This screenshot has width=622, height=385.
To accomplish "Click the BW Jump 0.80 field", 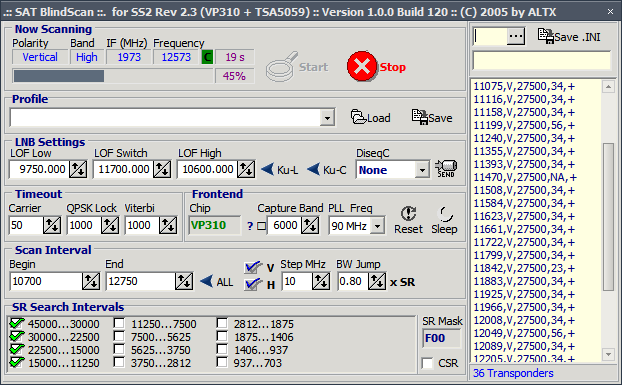I will [x=353, y=282].
